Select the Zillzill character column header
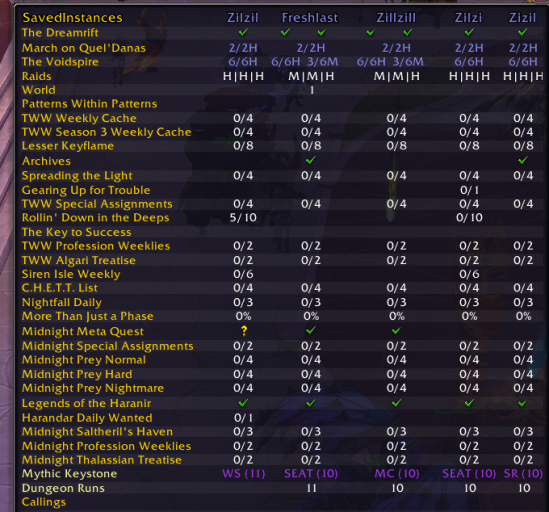Viewport: 549px width, 512px height. click(396, 18)
